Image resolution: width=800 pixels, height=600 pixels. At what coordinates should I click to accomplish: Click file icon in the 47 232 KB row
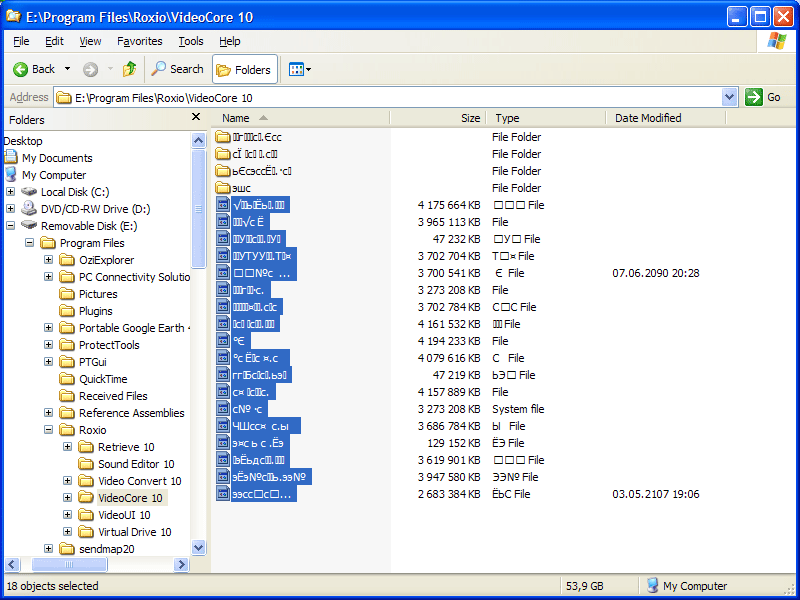tap(222, 239)
